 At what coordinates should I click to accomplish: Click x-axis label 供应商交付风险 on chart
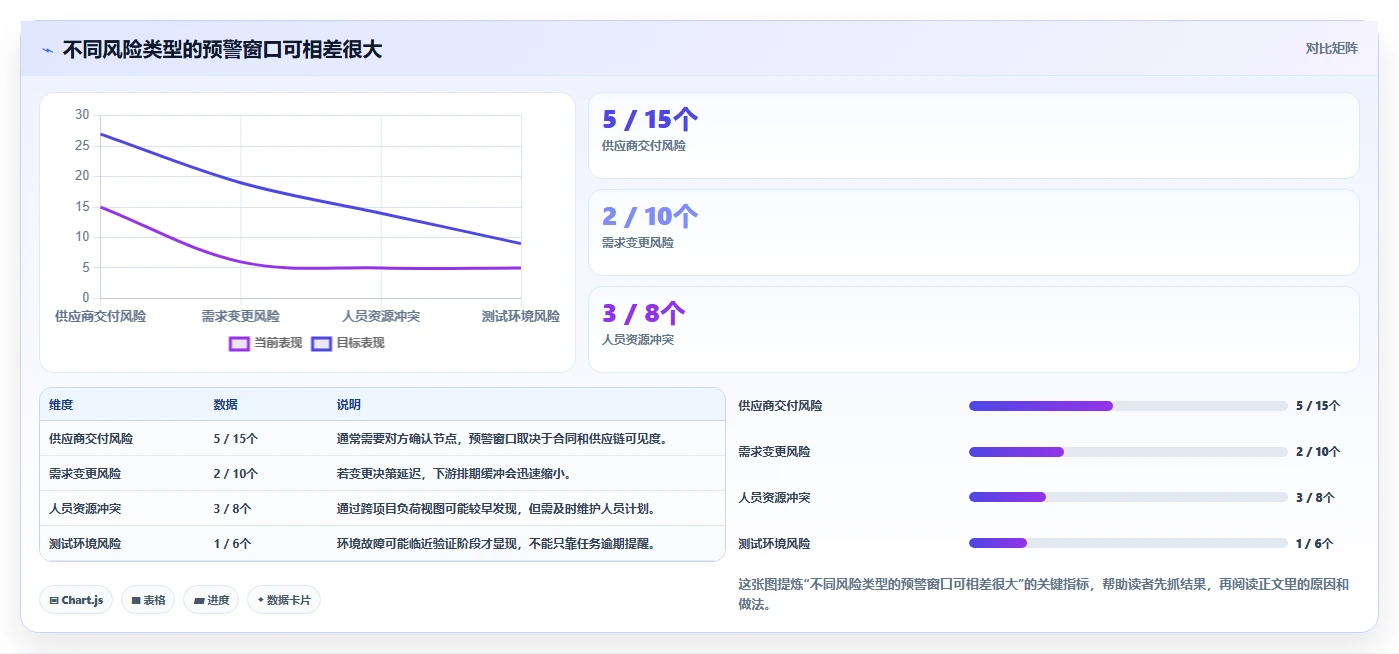pos(100,316)
